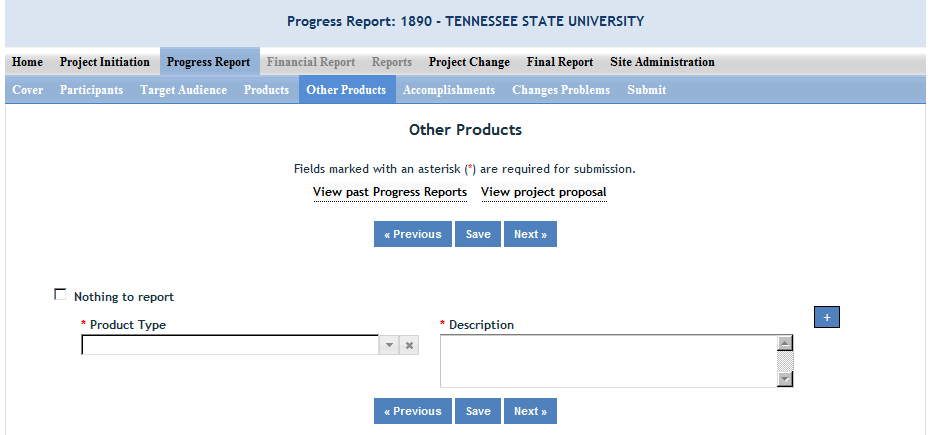Open the View project proposal link
This screenshot has width=933, height=435.
pos(544,192)
